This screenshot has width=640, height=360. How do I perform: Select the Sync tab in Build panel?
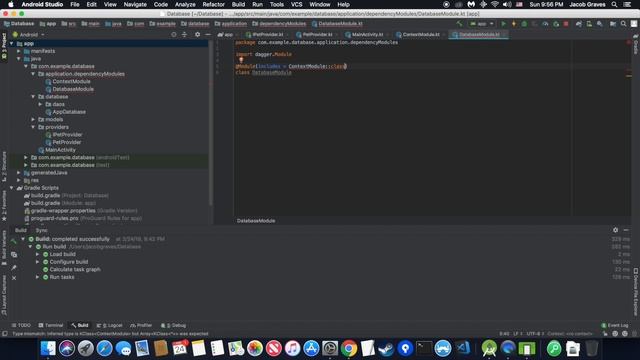pyautogui.click(x=41, y=230)
